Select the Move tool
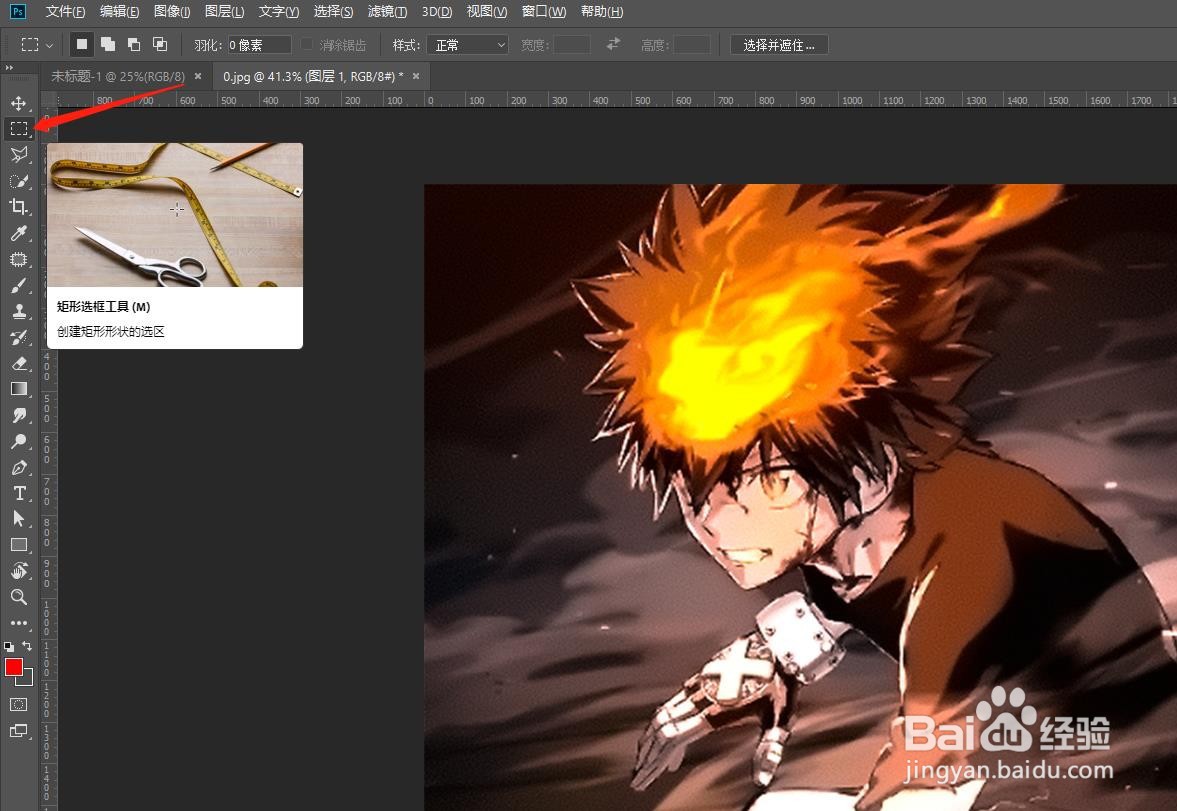 19,103
